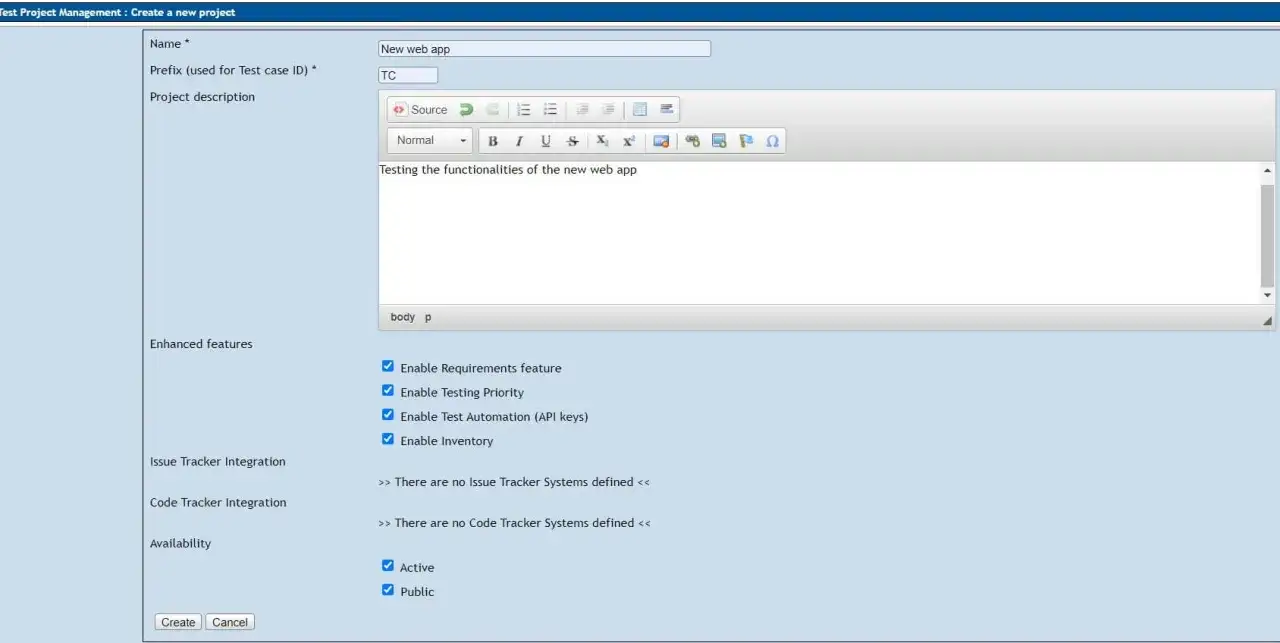Uncheck the Active availability checkbox

click(x=388, y=566)
